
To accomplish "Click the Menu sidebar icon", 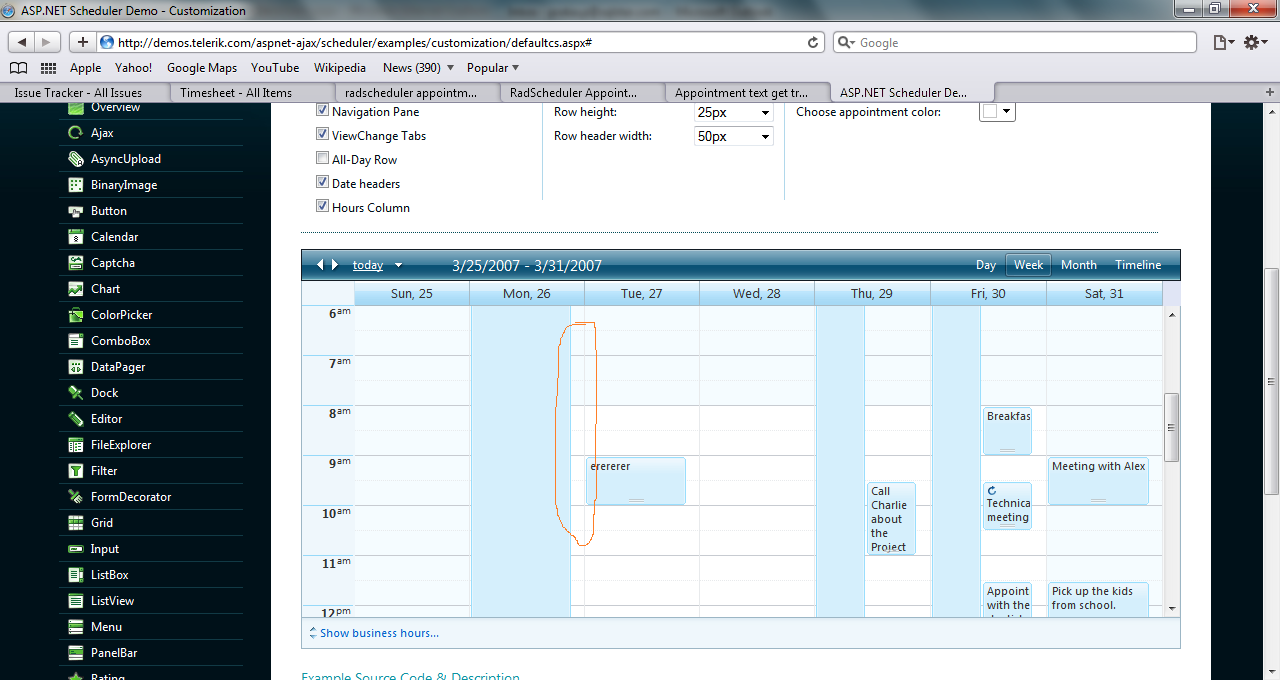I will [x=75, y=627].
